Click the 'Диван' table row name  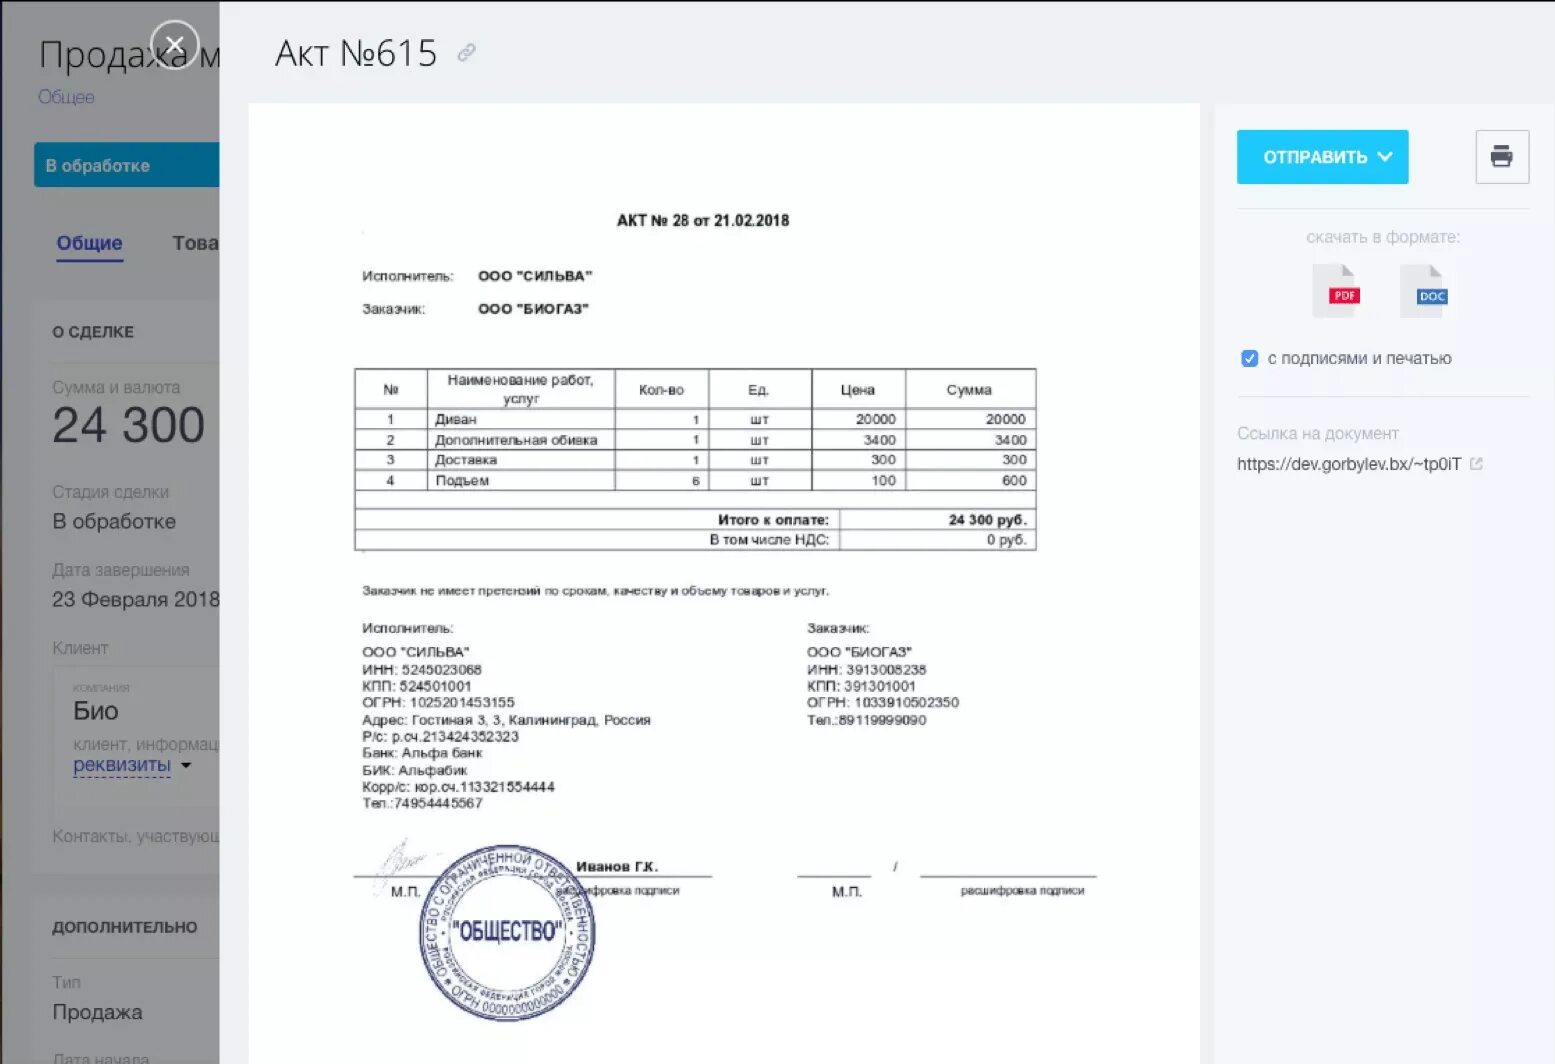[456, 420]
